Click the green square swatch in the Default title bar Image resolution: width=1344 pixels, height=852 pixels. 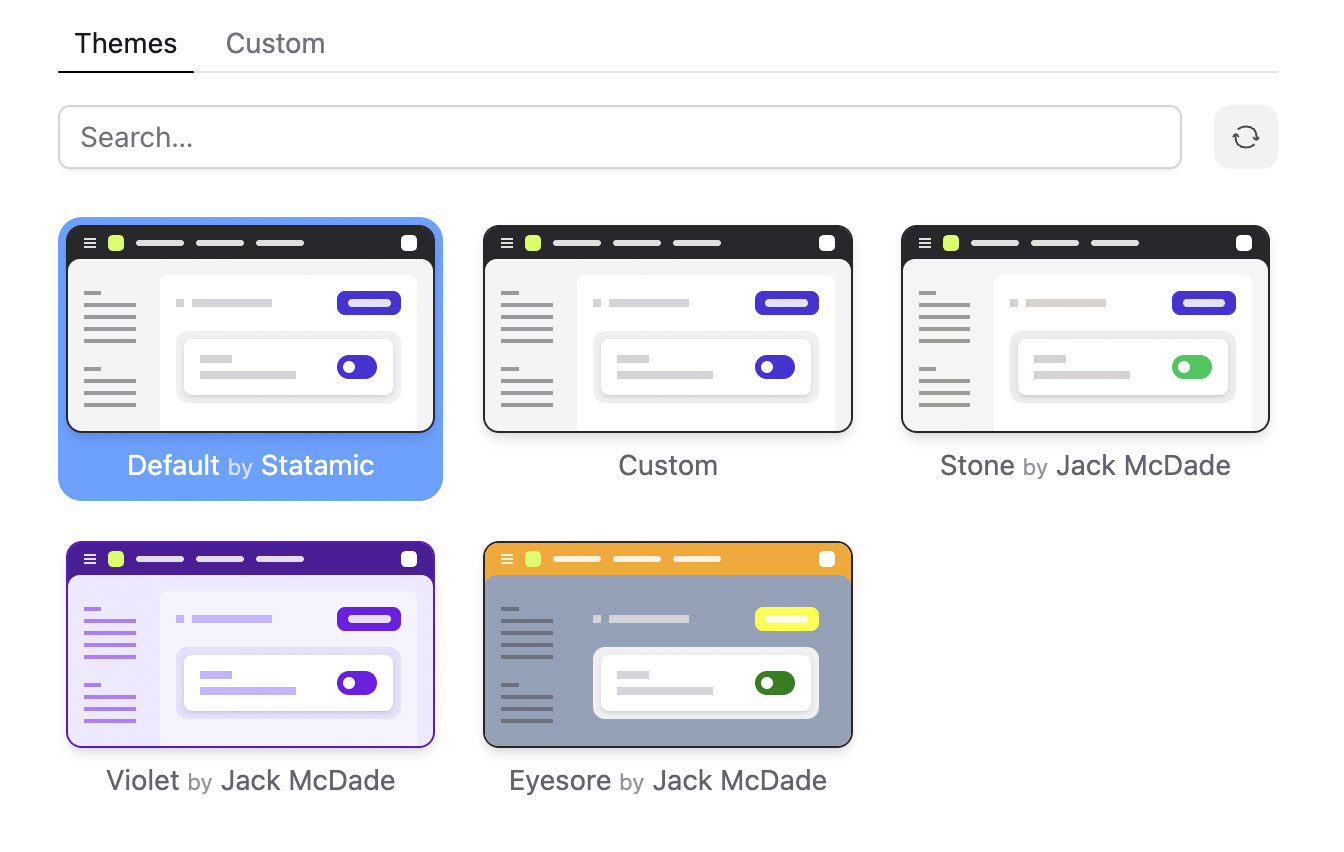(x=115, y=242)
